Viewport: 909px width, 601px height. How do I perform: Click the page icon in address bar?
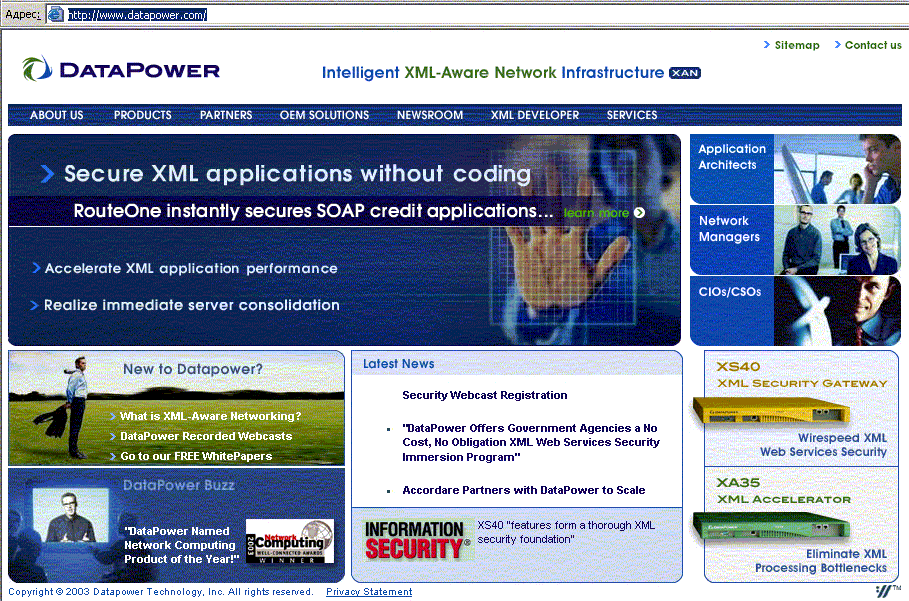coord(56,14)
